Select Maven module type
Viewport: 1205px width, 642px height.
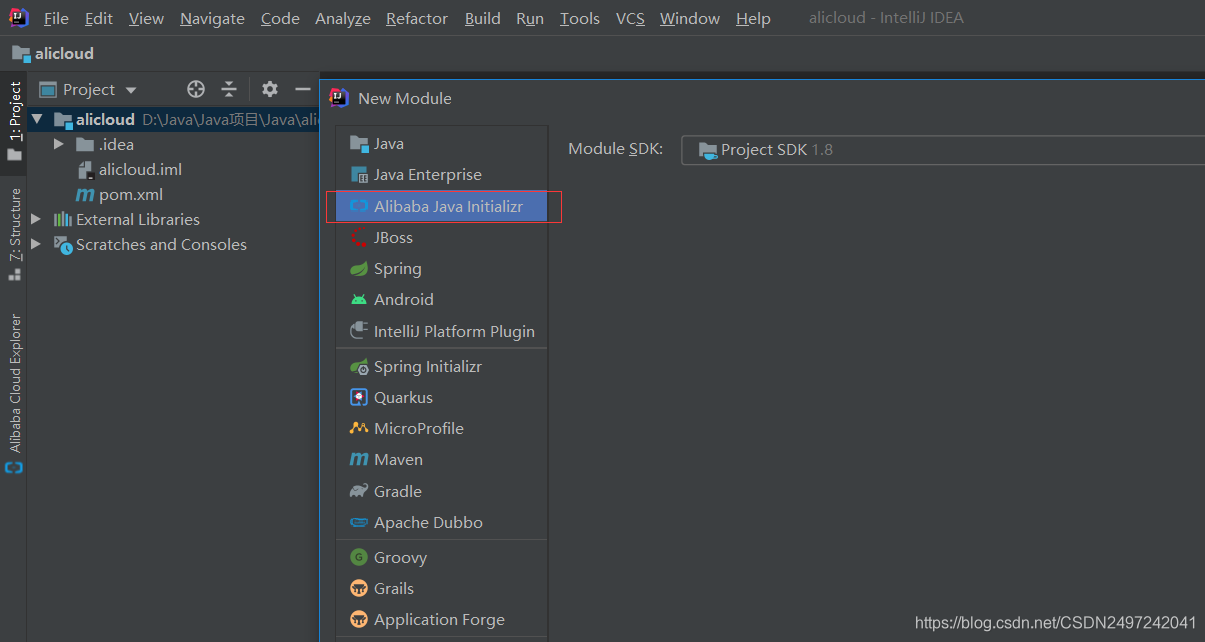point(441,459)
